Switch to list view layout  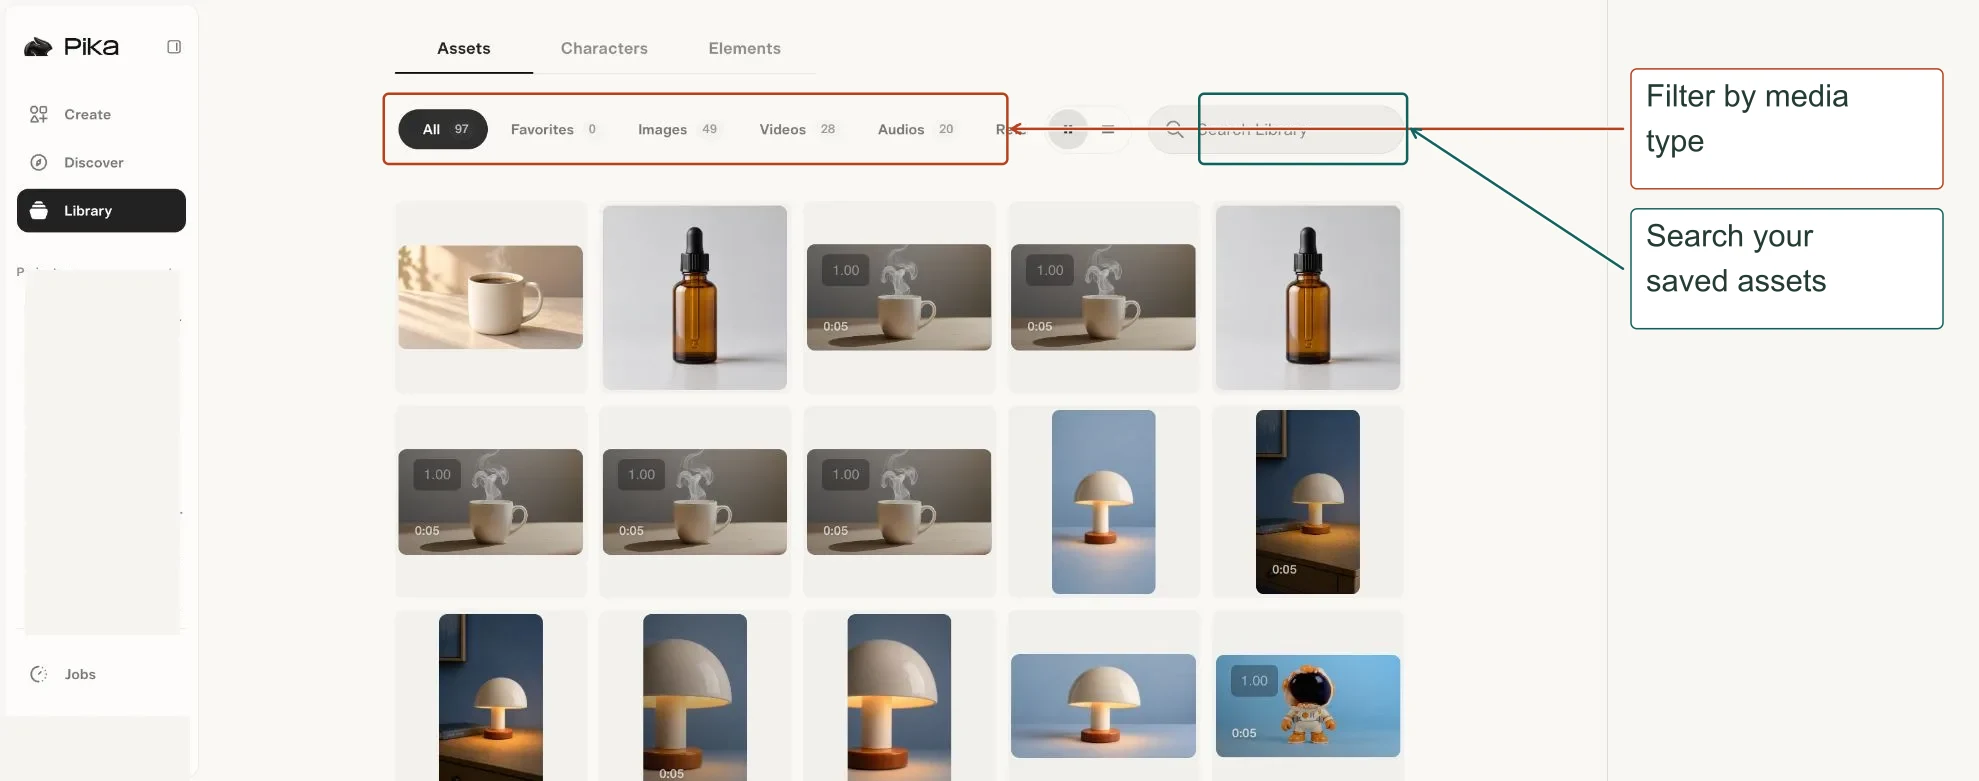coord(1108,129)
